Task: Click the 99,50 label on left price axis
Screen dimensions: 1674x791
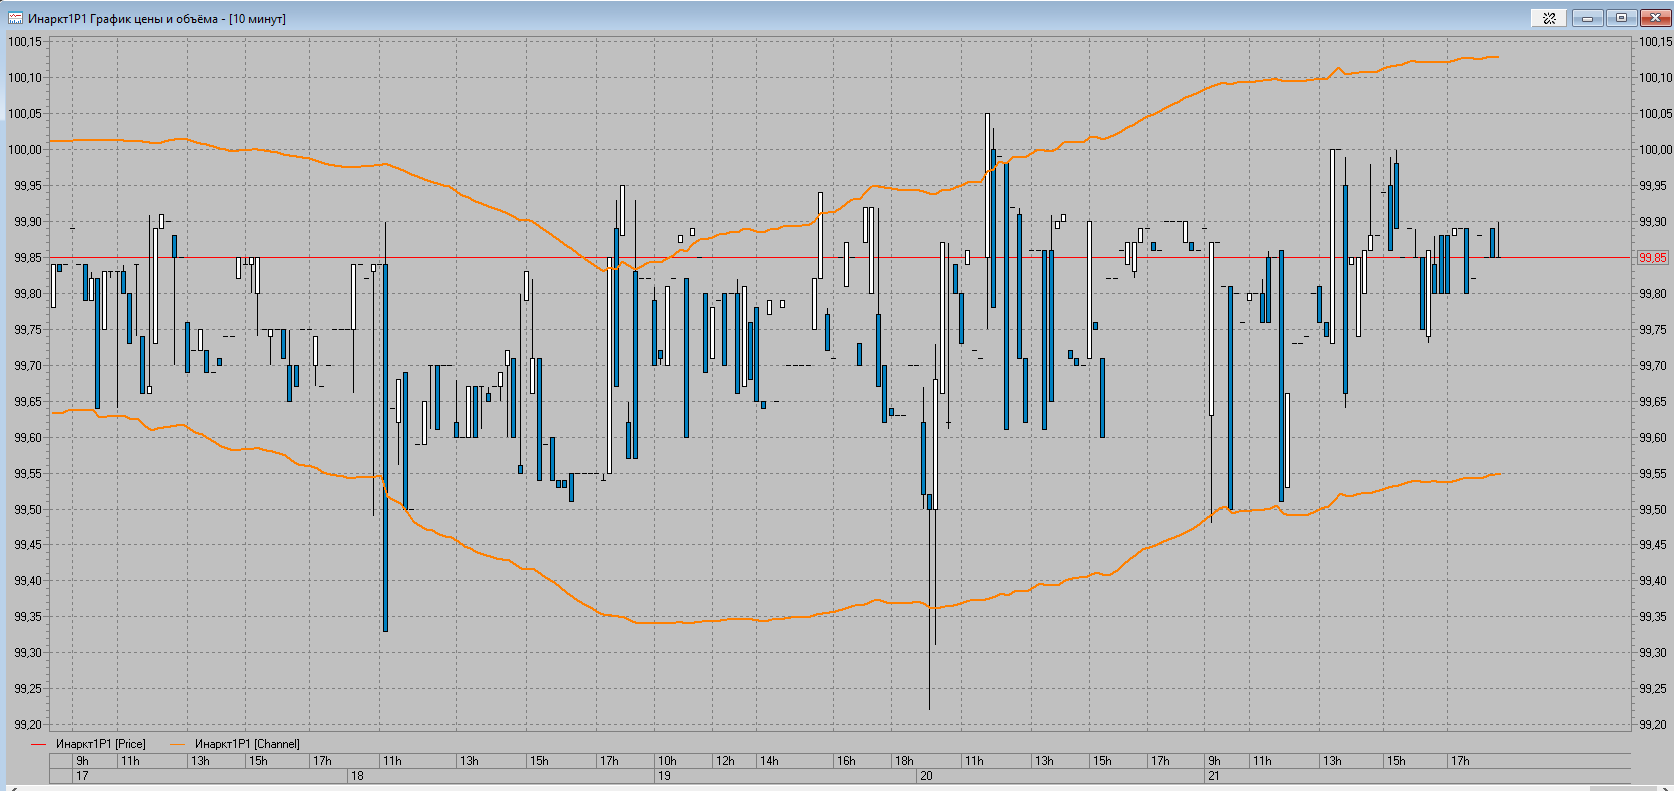Action: (28, 509)
